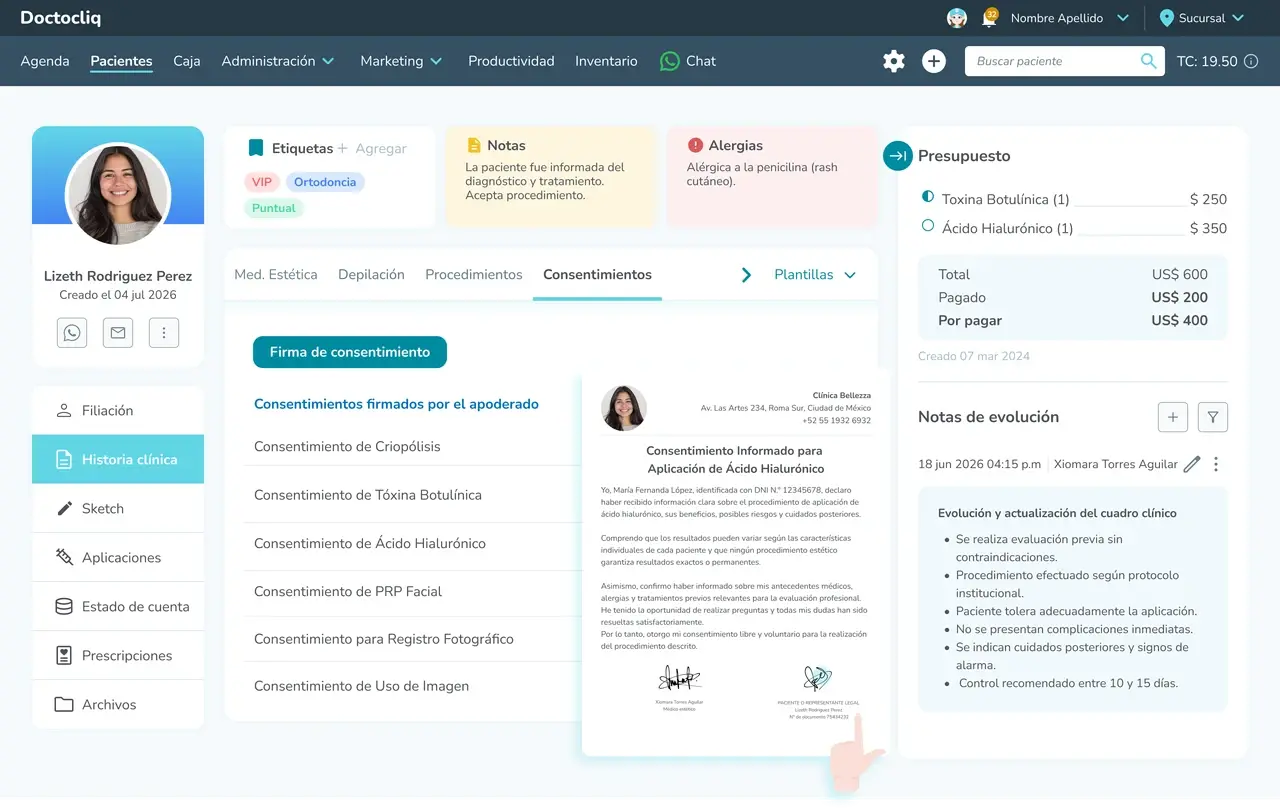Send email using envelope icon
1280x810 pixels.
(x=118, y=333)
